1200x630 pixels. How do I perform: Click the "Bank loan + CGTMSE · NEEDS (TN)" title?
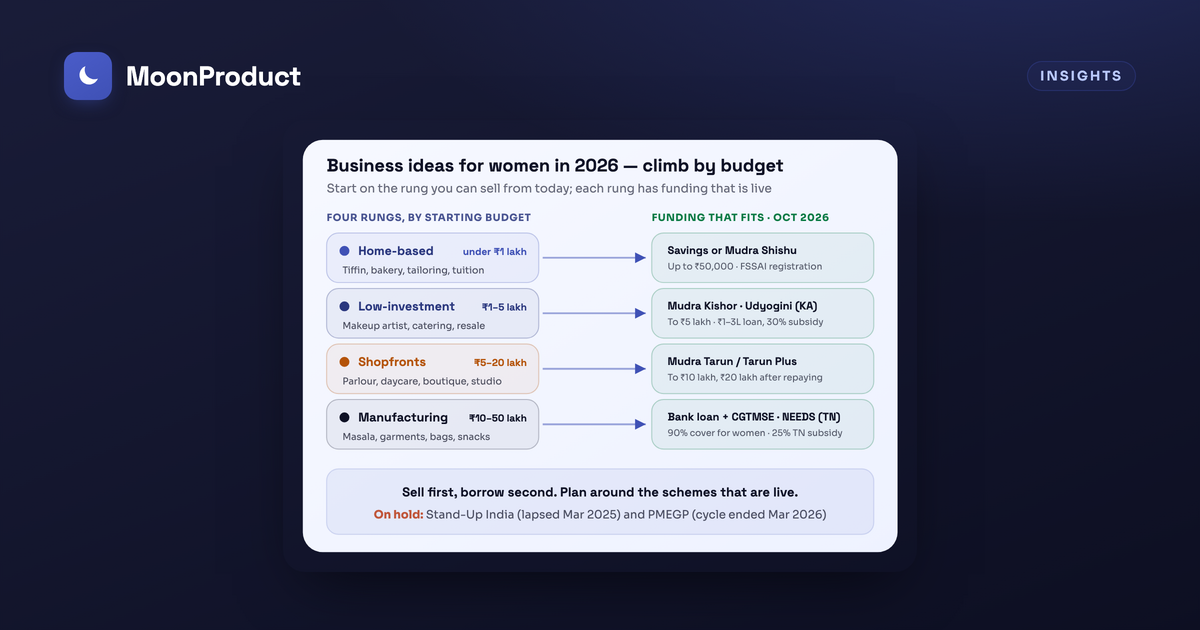click(x=754, y=417)
